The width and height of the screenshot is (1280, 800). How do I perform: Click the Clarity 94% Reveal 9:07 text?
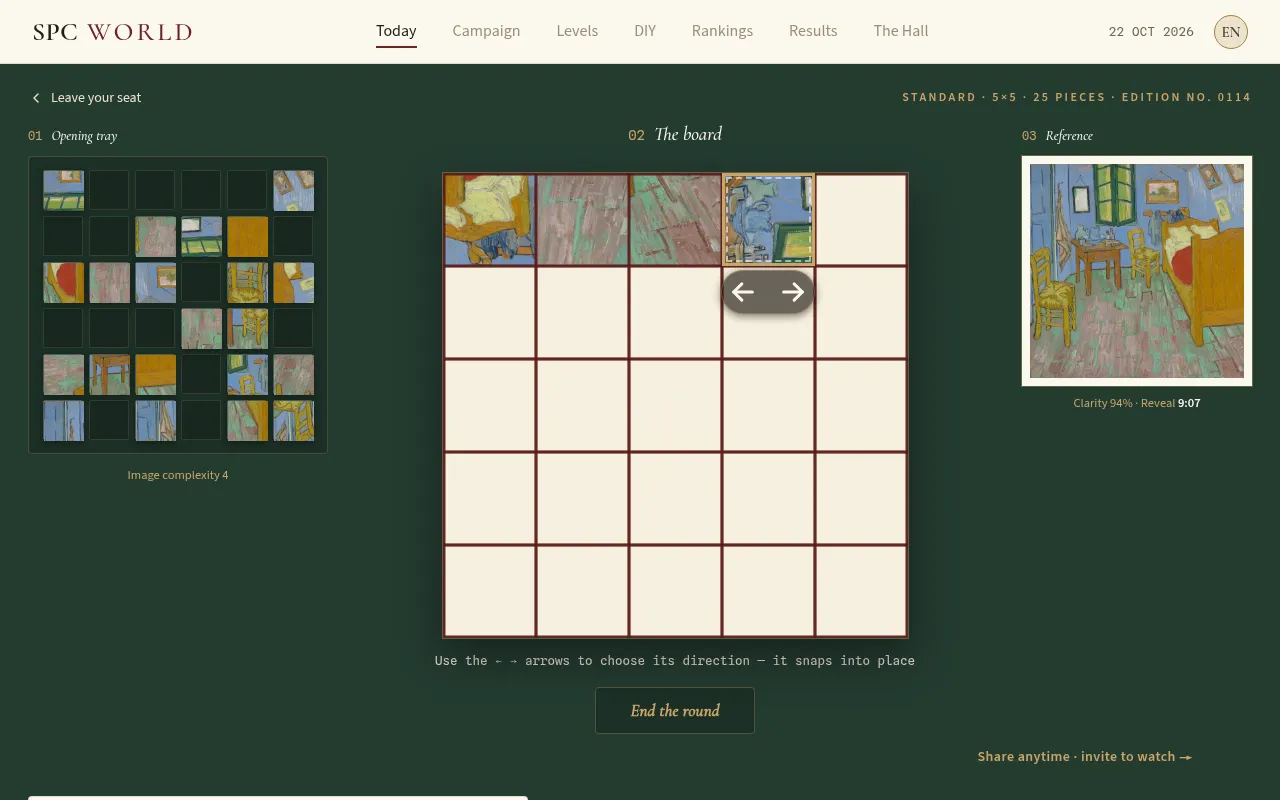1137,403
